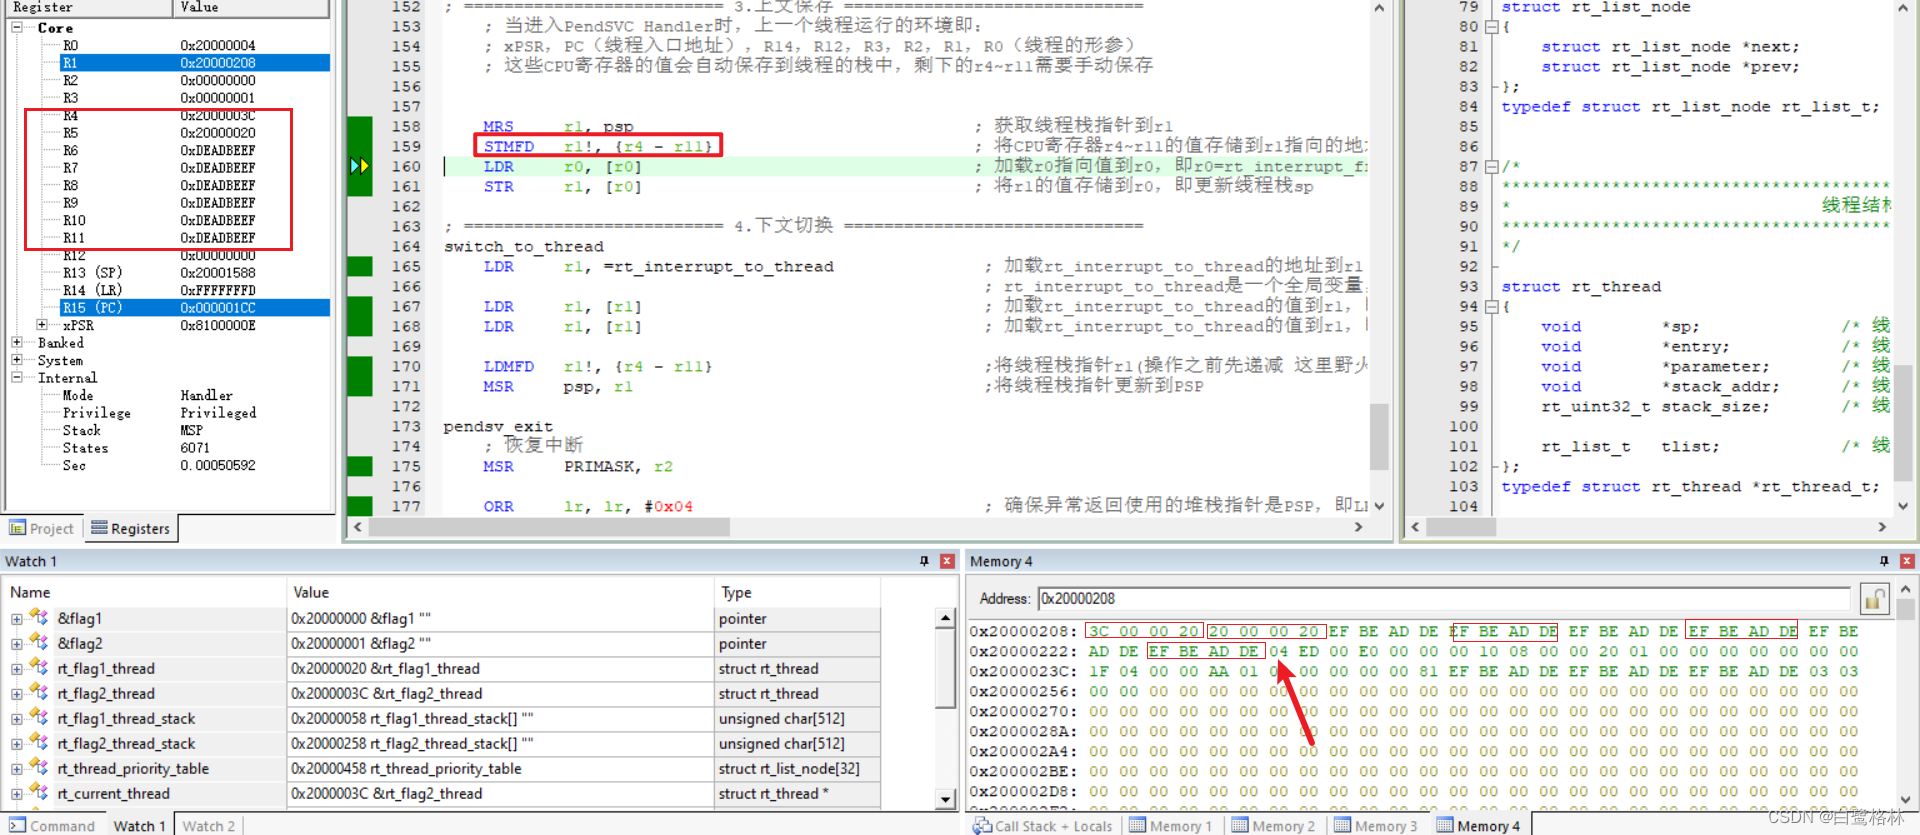Click the pendsv_exit label on line 173

point(498,426)
